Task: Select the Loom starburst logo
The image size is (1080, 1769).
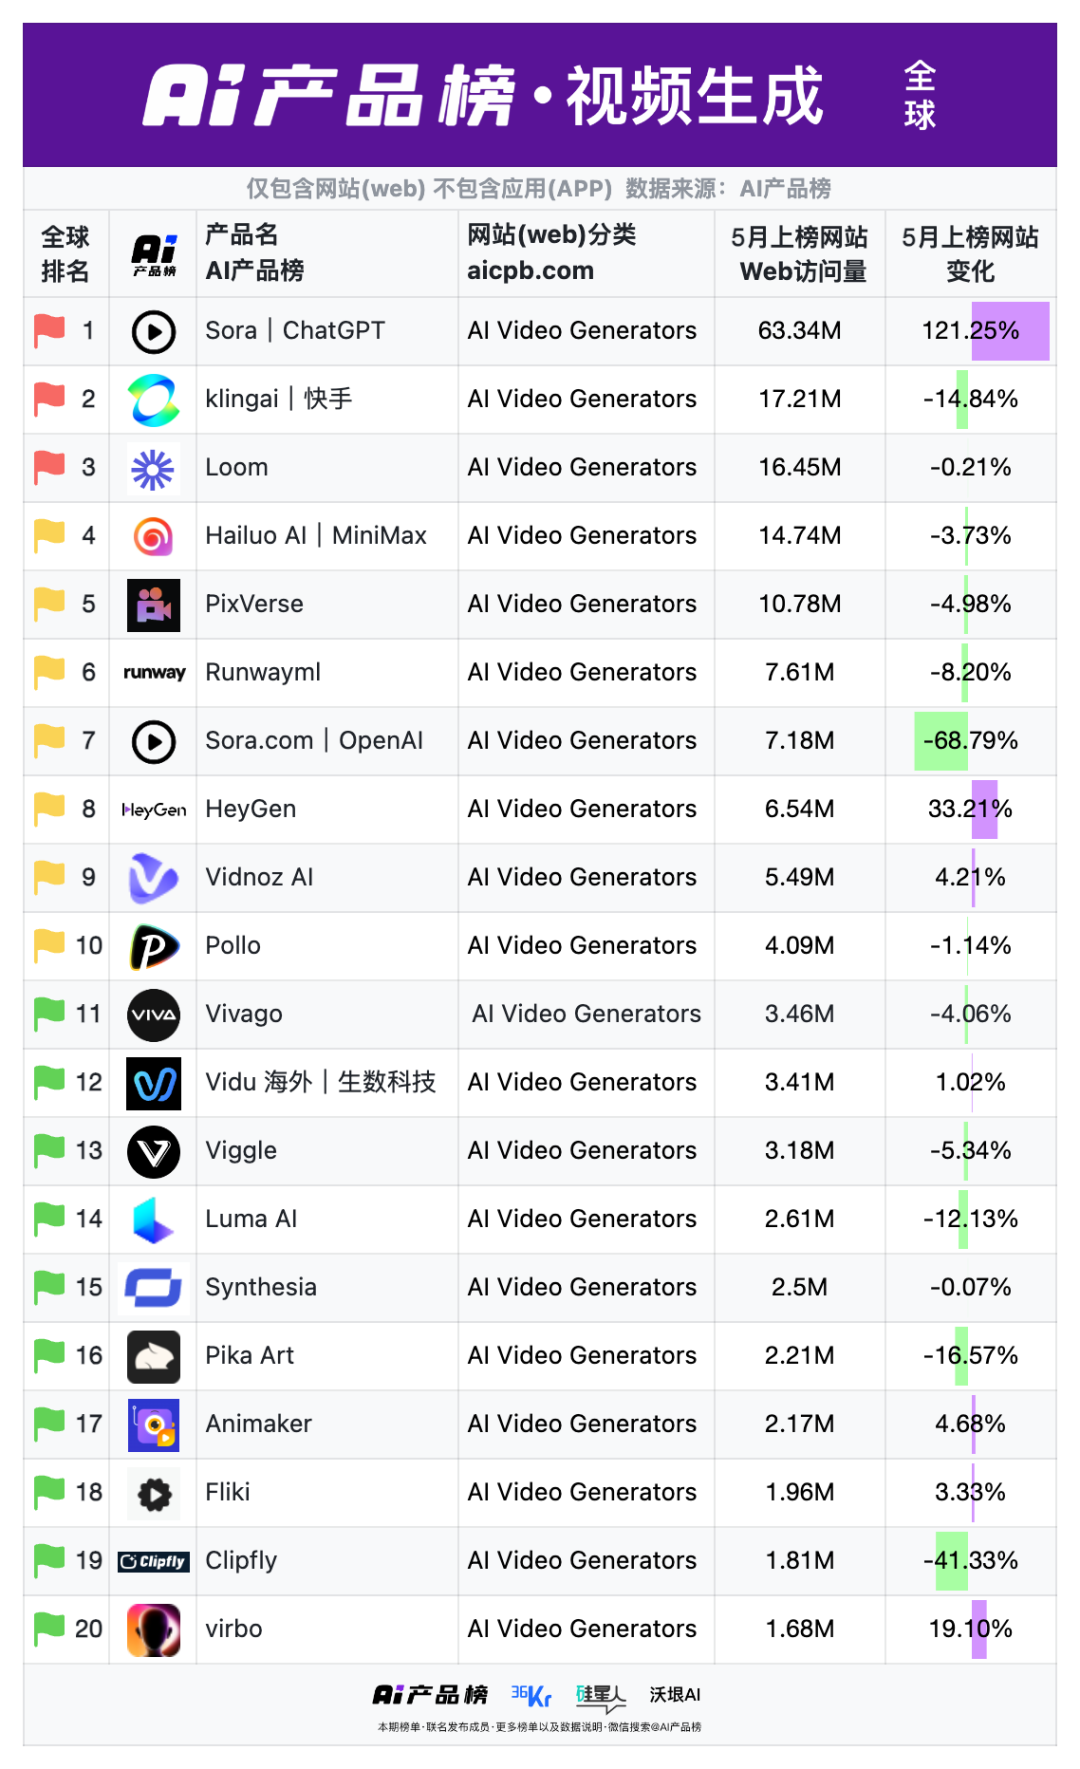Action: (x=153, y=469)
